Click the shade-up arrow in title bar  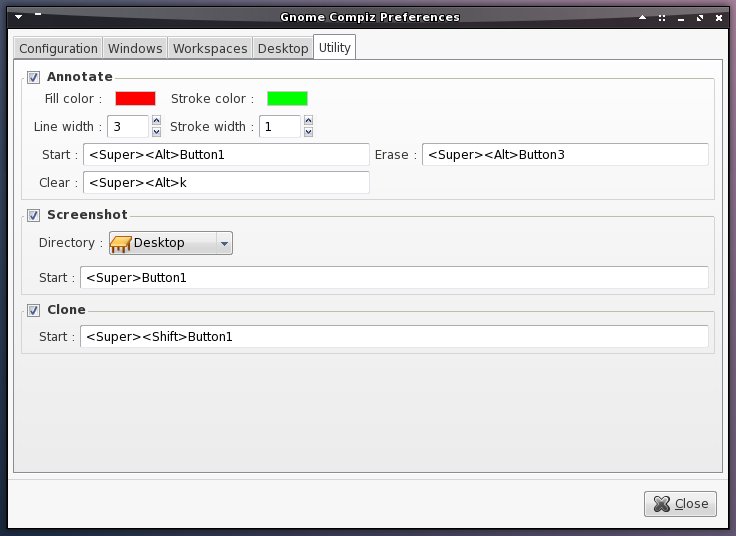[643, 17]
